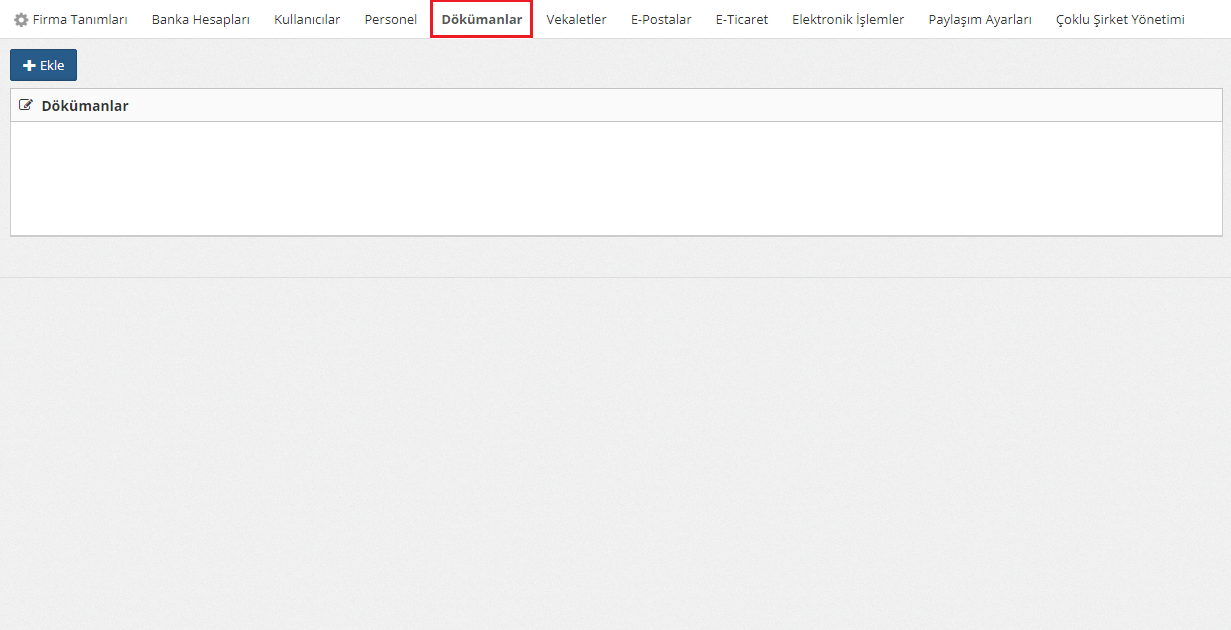The height and width of the screenshot is (630, 1231).
Task: Open the Çoklu Şirket Yönetimi tab
Action: 1120,19
